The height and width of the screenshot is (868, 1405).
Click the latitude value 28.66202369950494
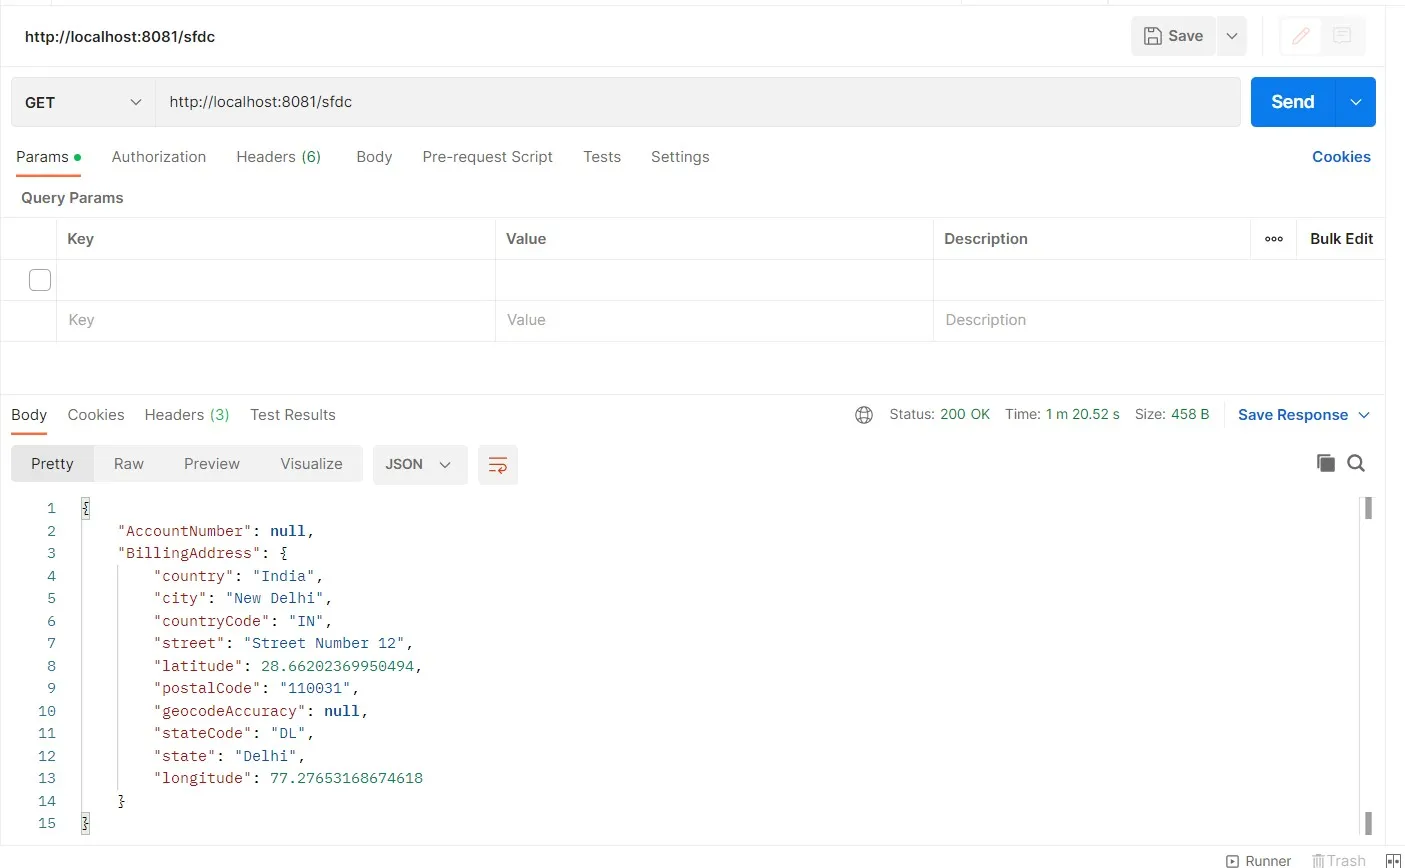point(338,666)
